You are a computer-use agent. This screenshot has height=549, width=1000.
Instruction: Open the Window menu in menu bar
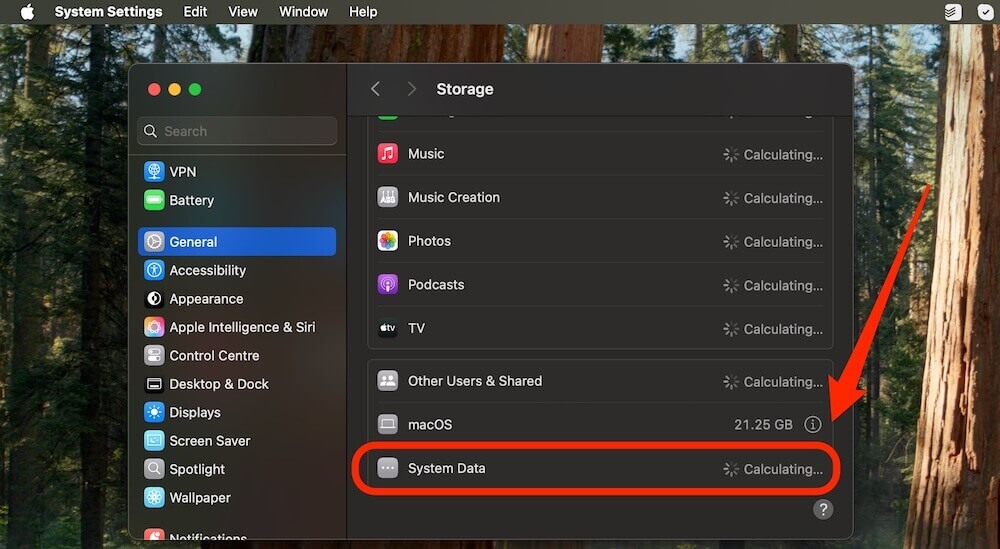tap(303, 12)
